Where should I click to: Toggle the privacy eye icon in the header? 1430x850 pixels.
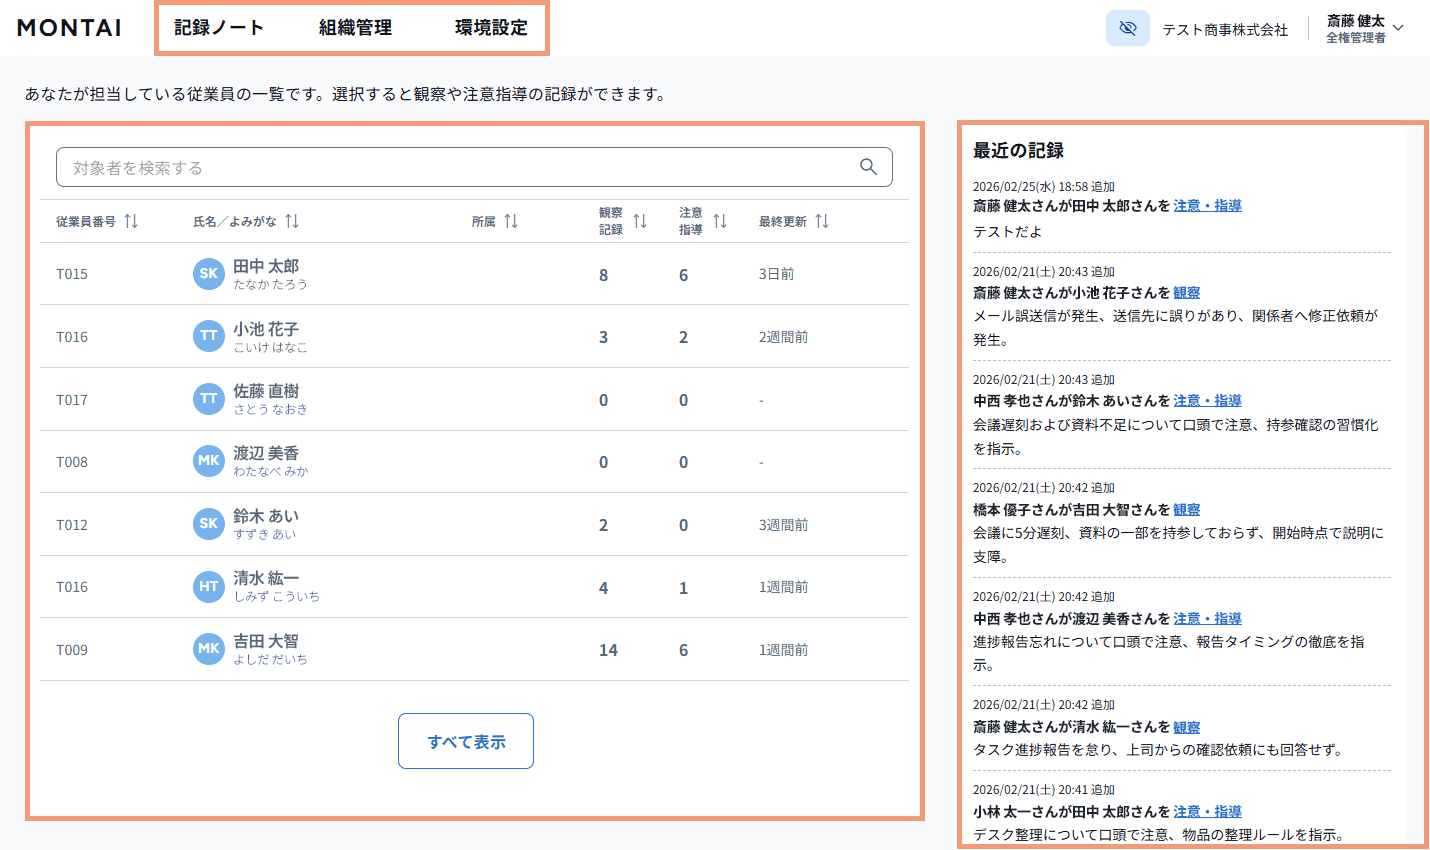coord(1127,28)
